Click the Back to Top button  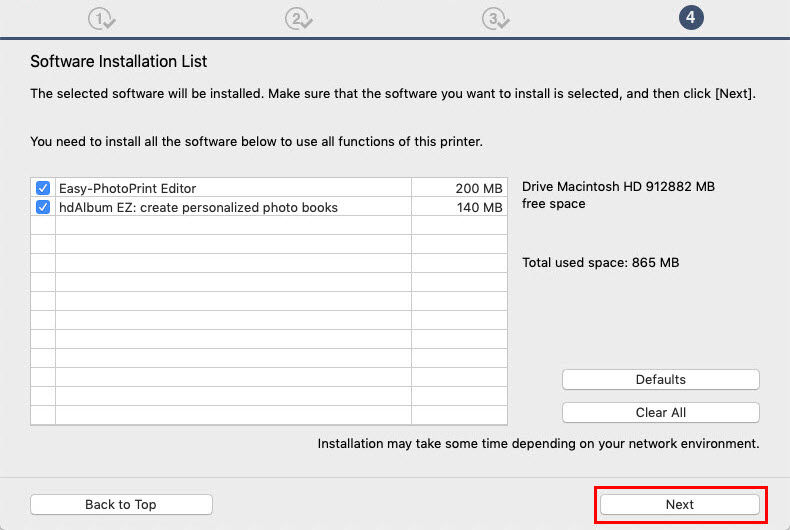[121, 504]
